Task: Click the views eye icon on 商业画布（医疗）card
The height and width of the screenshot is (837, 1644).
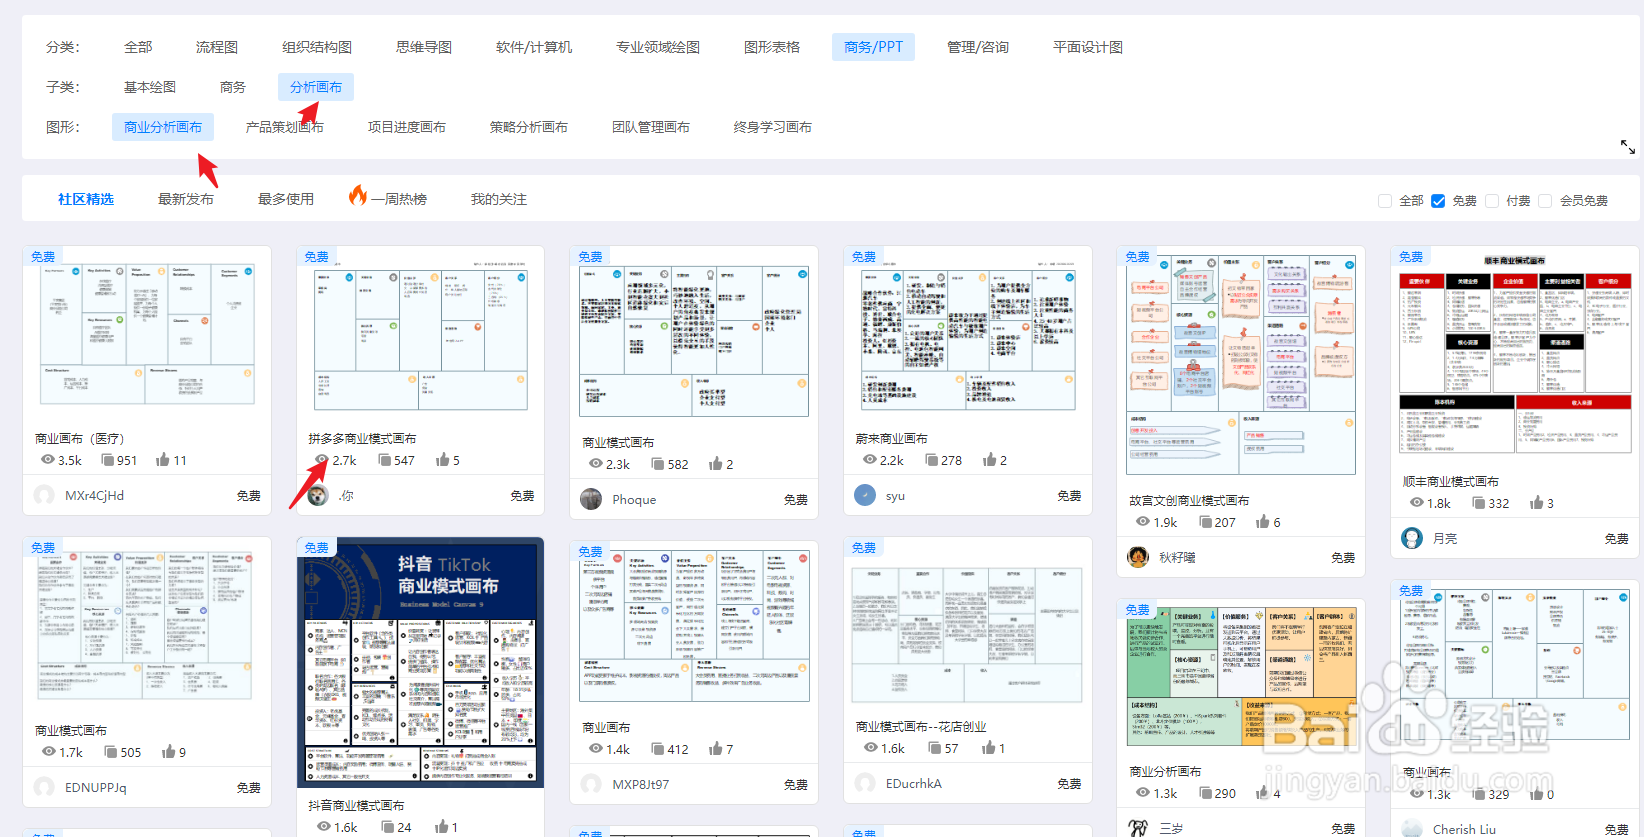Action: click(48, 460)
